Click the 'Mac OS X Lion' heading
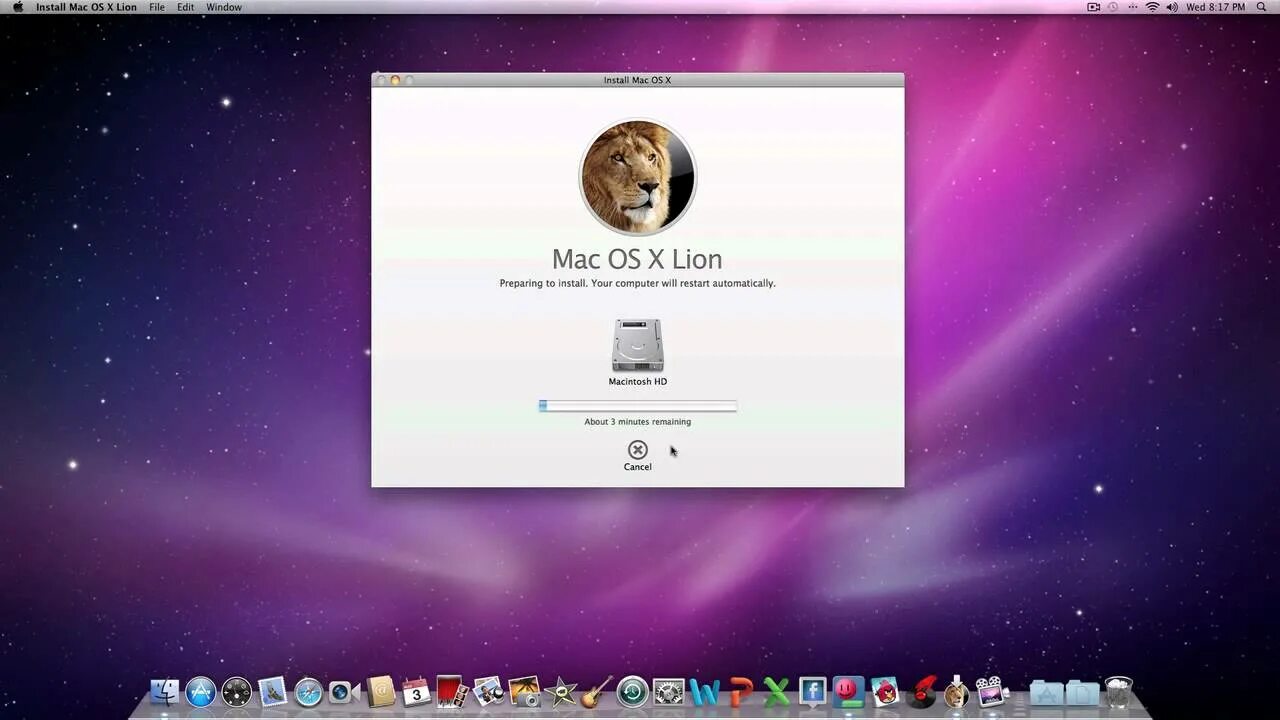 coord(637,259)
